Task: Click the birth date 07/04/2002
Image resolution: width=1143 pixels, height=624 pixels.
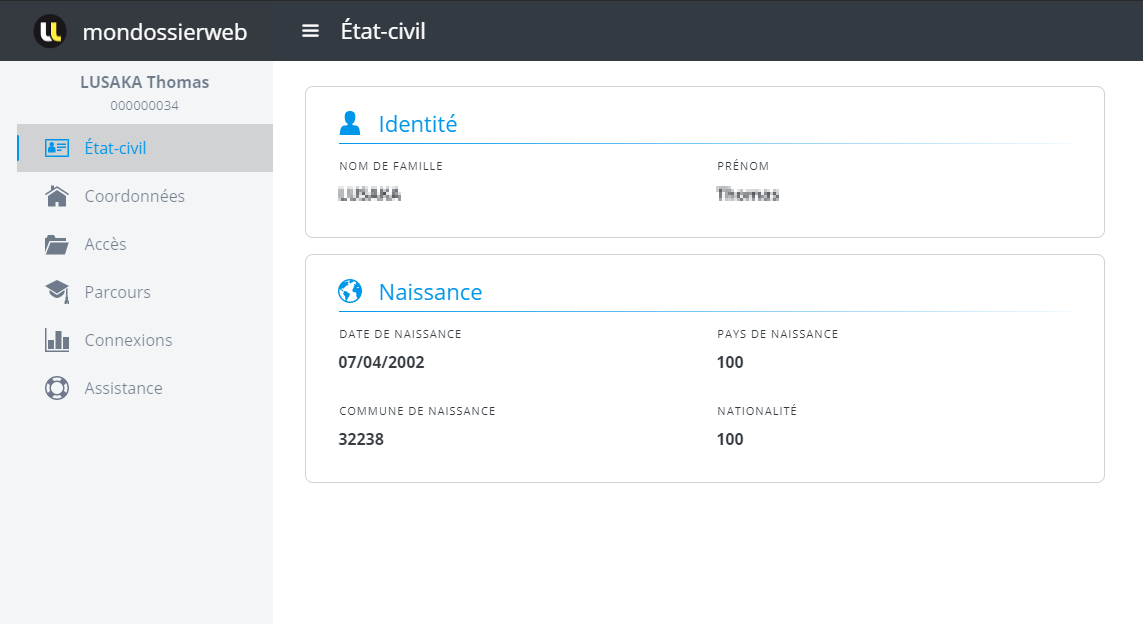Action: coord(382,362)
